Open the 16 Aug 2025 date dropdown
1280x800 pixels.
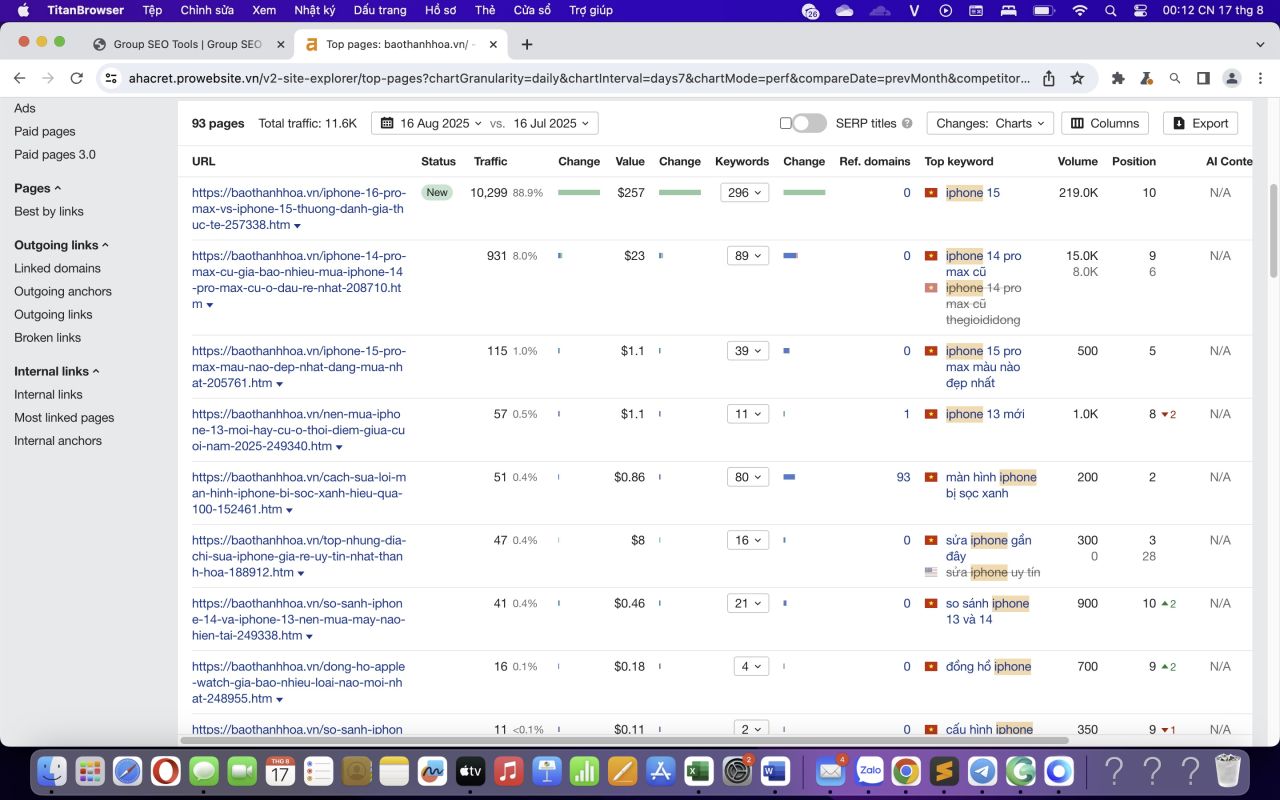(485, 123)
